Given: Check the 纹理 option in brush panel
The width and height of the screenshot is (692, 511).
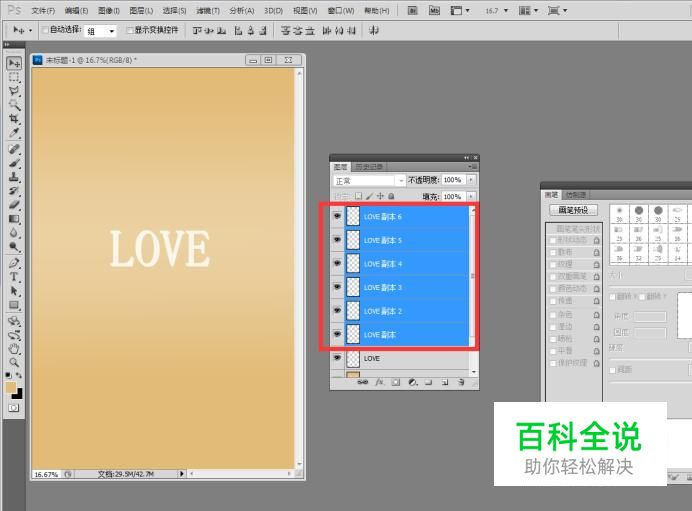Looking at the screenshot, I should pyautogui.click(x=553, y=264).
